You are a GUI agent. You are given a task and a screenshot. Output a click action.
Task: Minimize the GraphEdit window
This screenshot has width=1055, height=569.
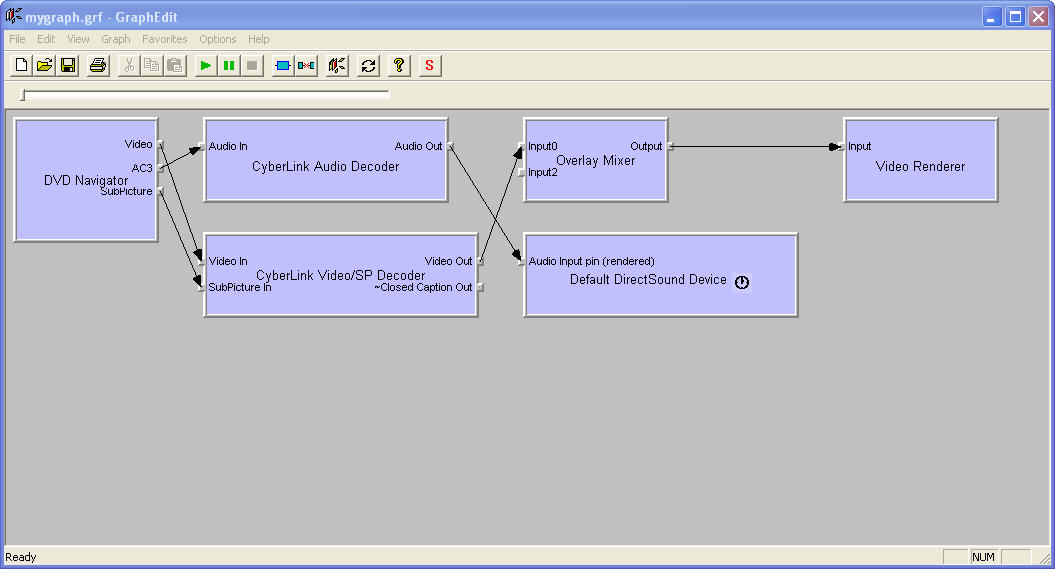click(x=992, y=17)
